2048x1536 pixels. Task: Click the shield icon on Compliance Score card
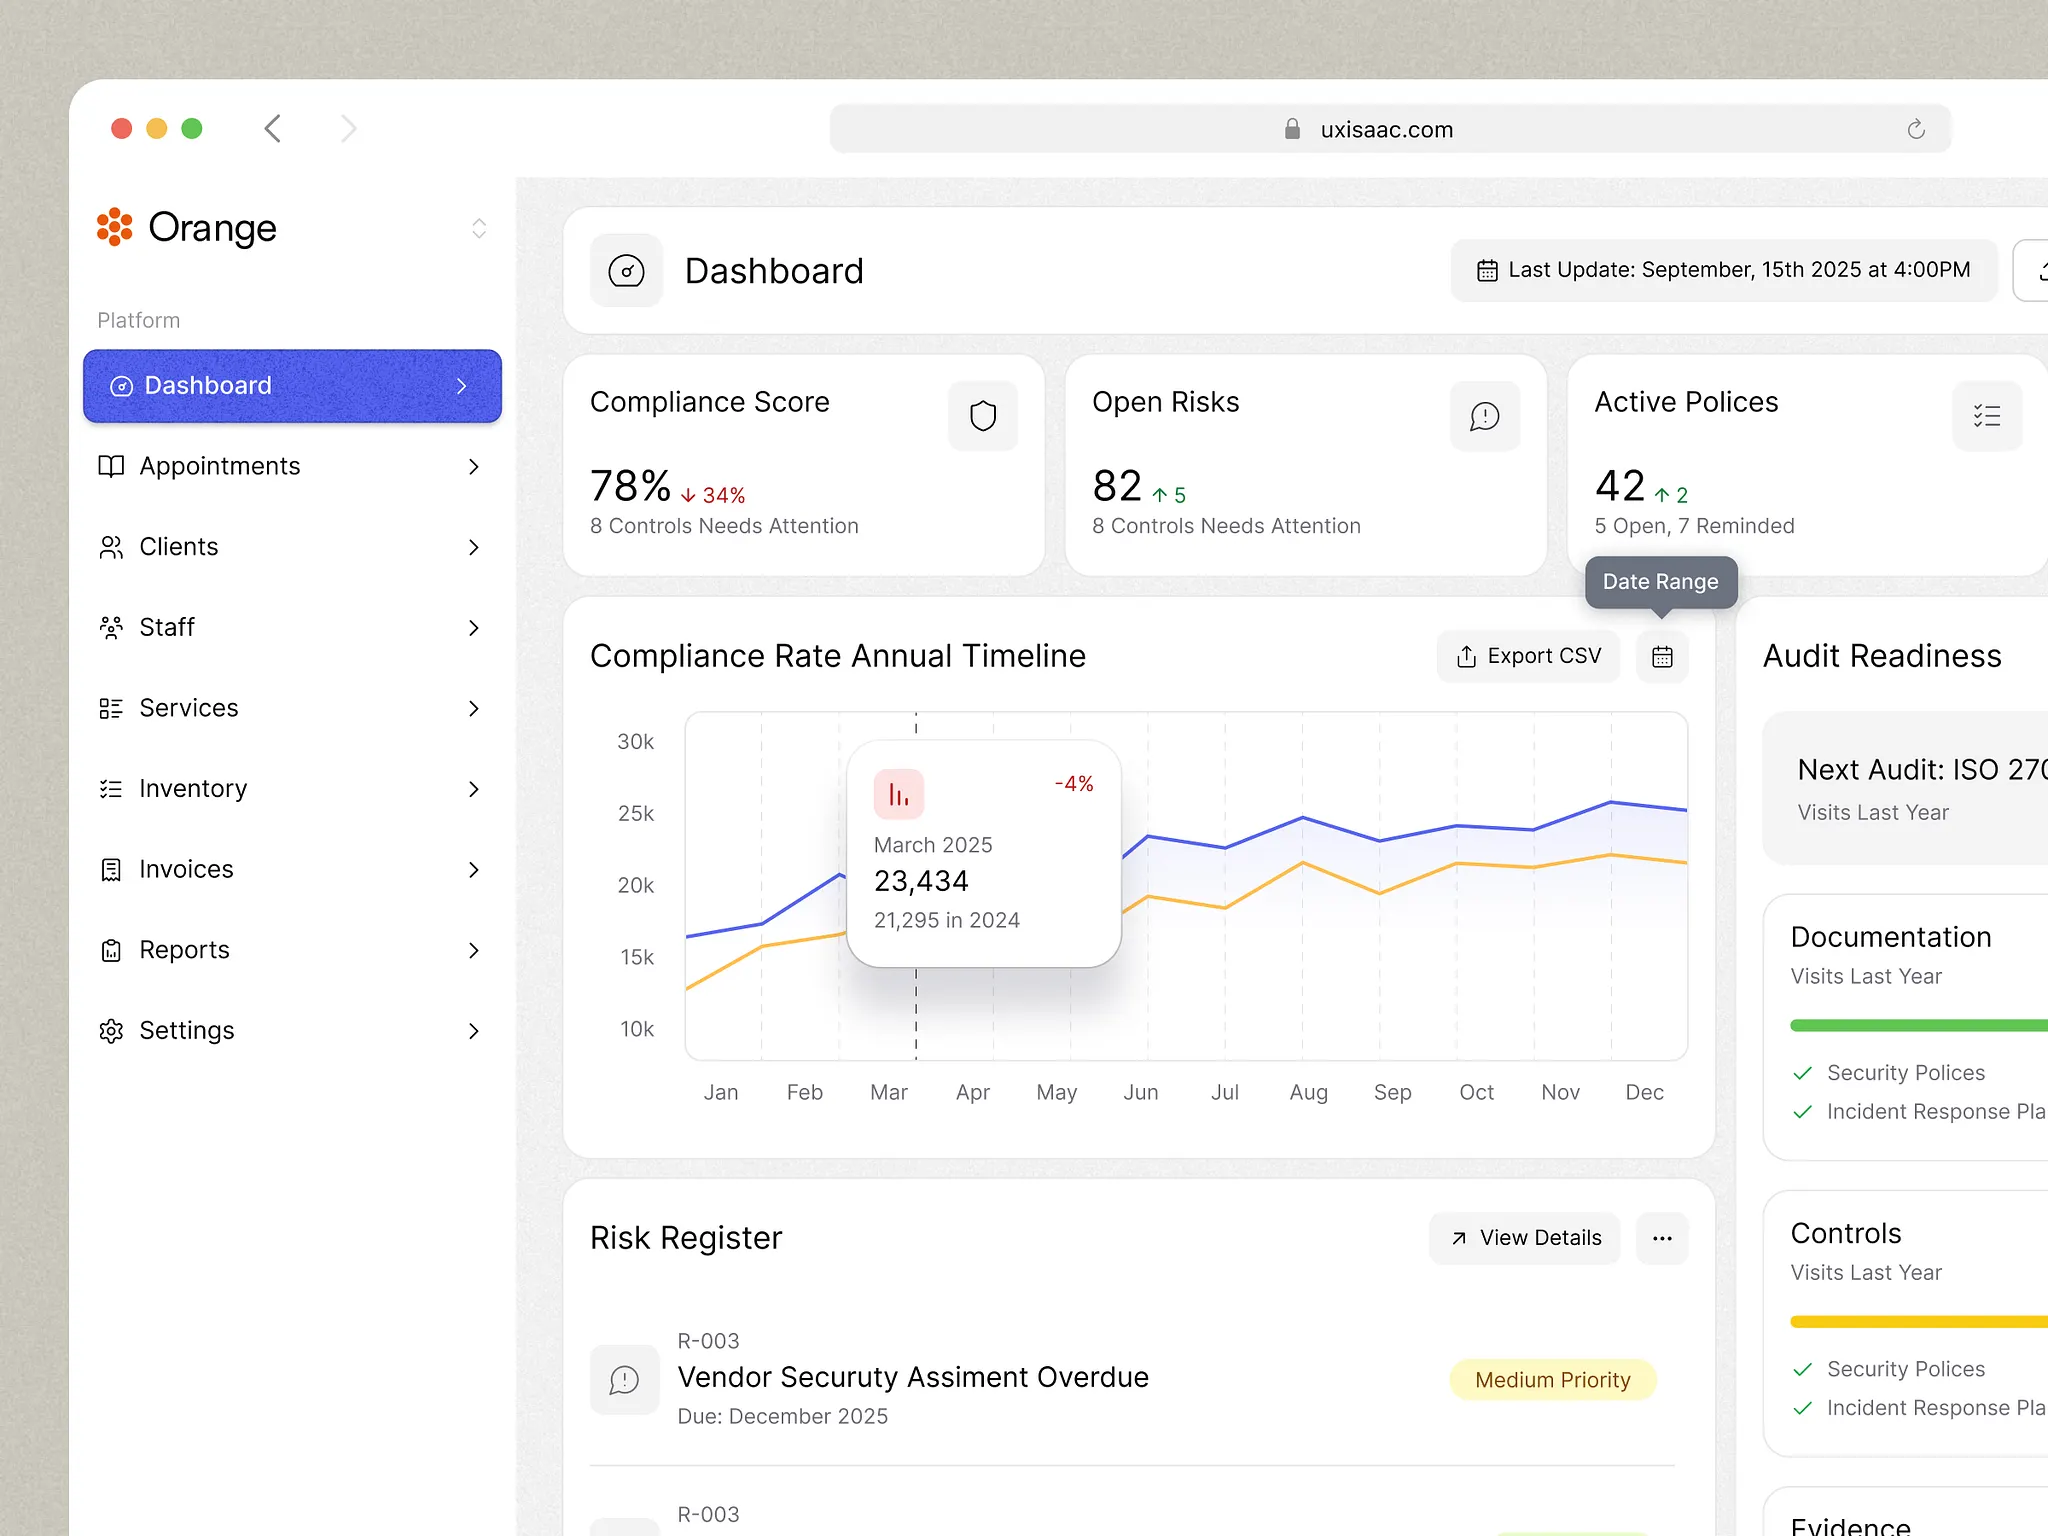(x=983, y=415)
